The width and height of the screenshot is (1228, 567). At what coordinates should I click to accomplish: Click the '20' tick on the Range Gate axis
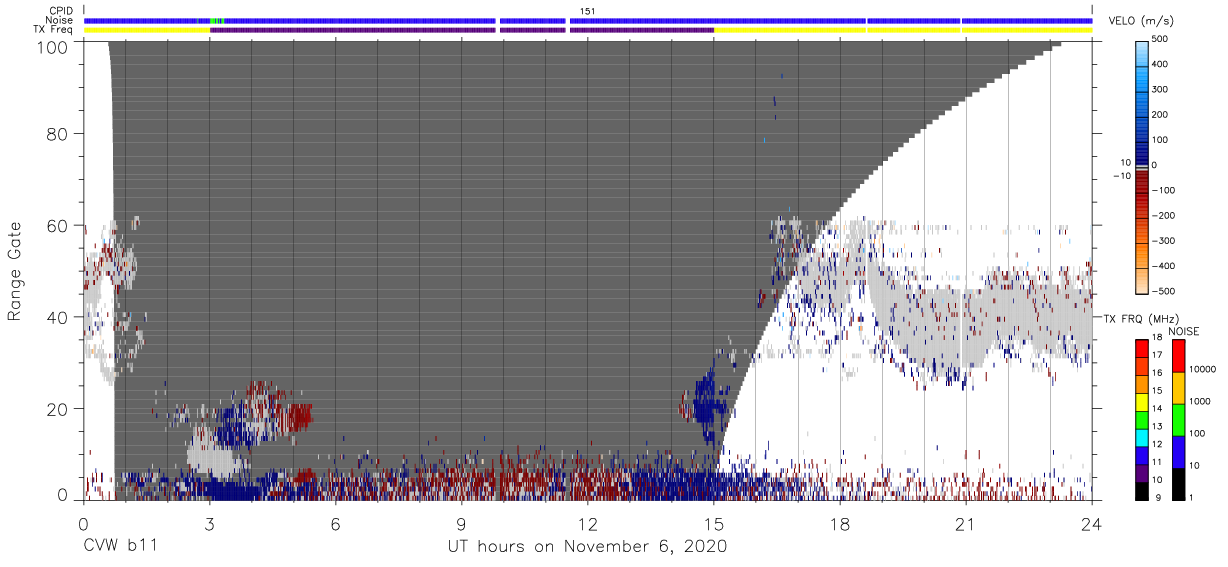[x=58, y=409]
